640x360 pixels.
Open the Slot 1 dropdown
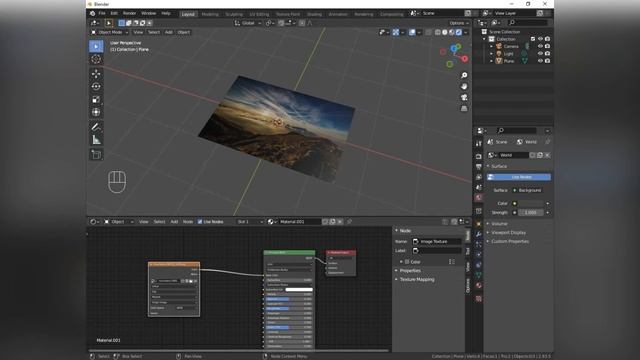coord(250,222)
